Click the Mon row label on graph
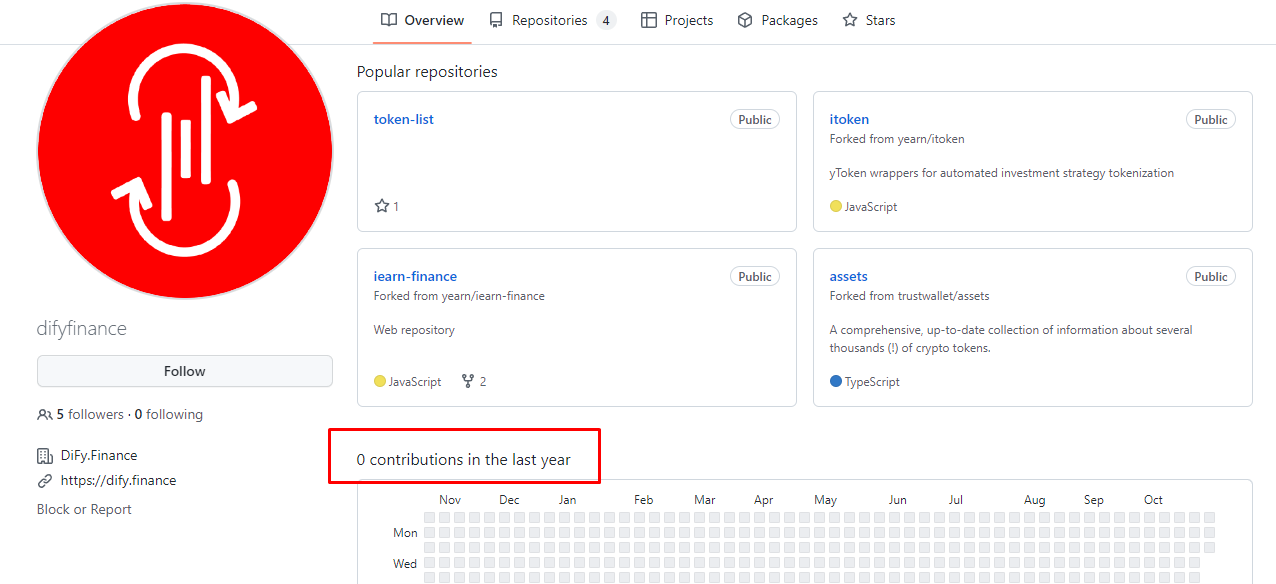The image size is (1276, 584). click(405, 533)
